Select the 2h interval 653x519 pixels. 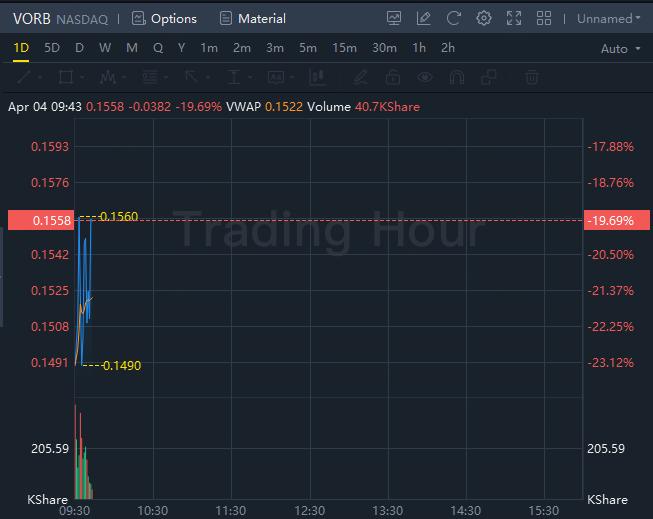(448, 48)
